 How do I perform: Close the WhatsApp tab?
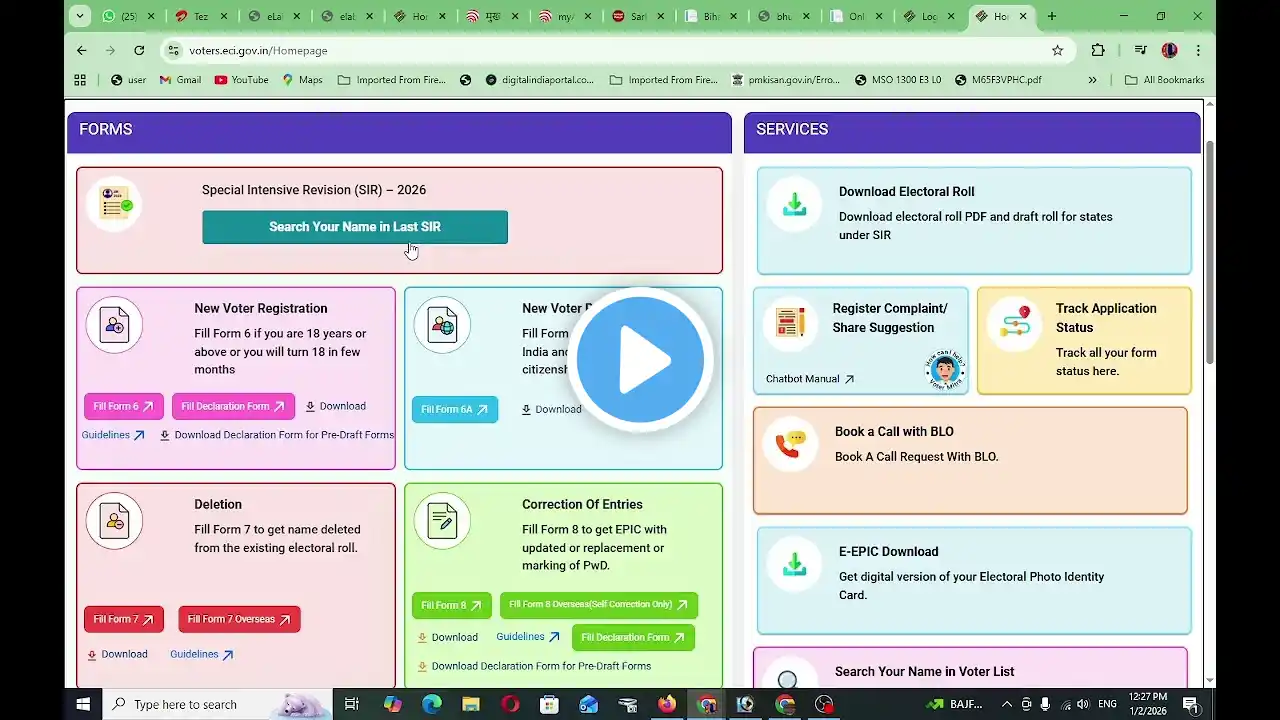coord(151,16)
